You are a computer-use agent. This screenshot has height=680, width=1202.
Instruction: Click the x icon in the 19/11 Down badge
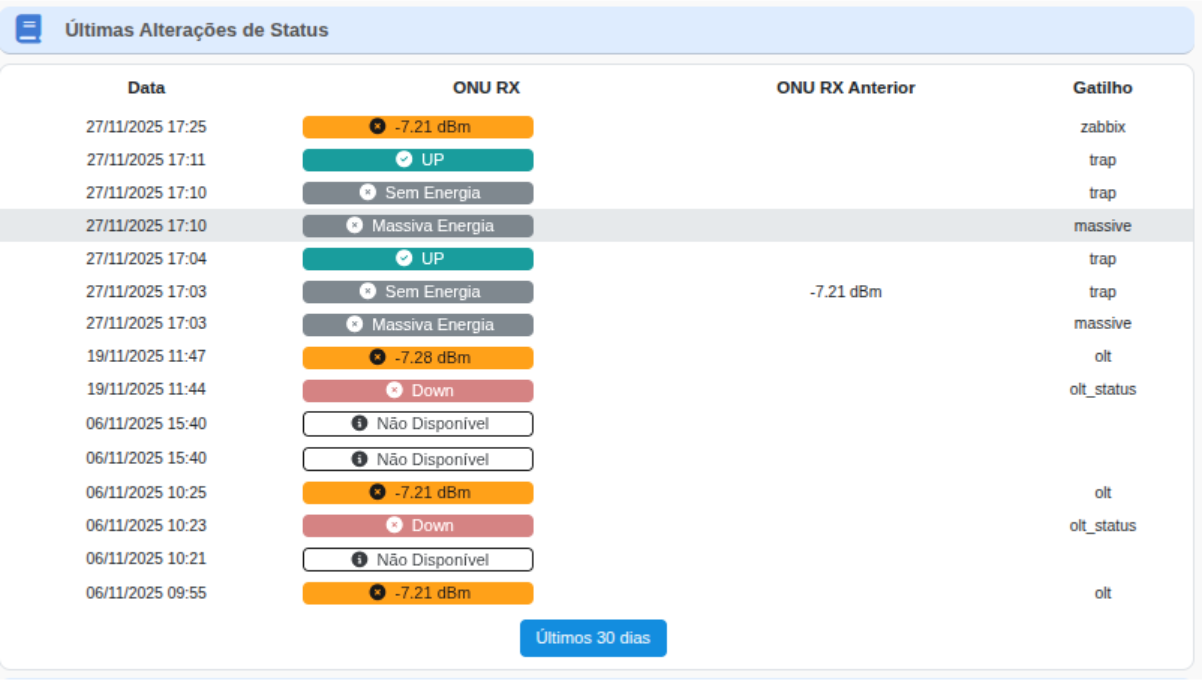click(394, 390)
